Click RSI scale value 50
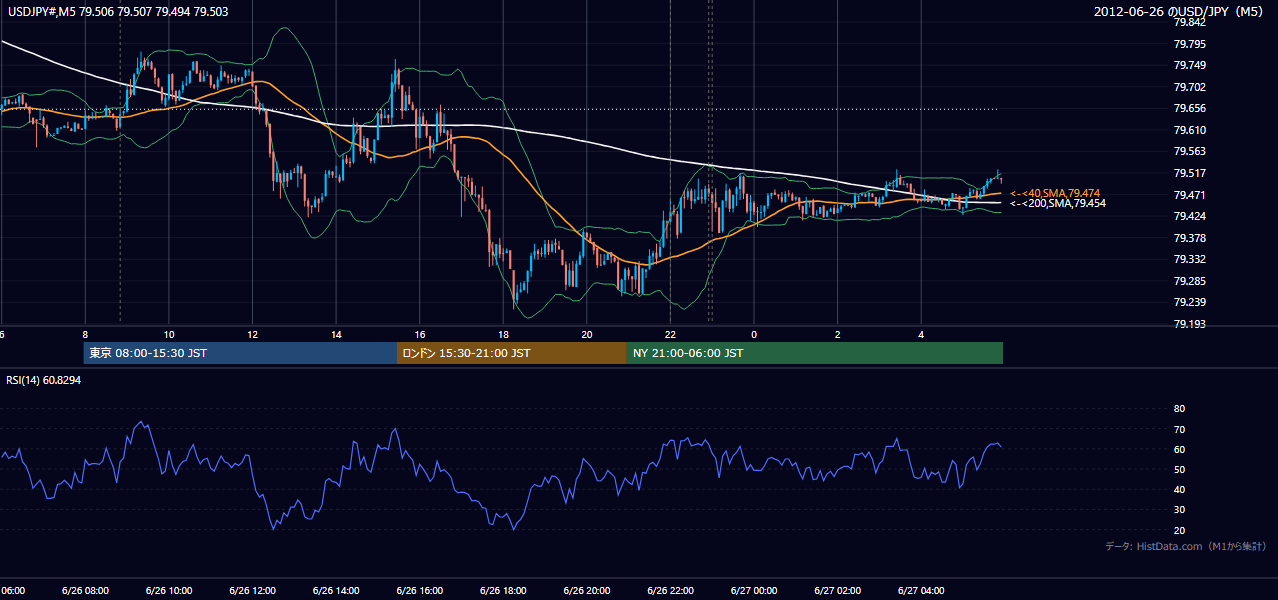This screenshot has width=1278, height=600. pyautogui.click(x=1179, y=469)
